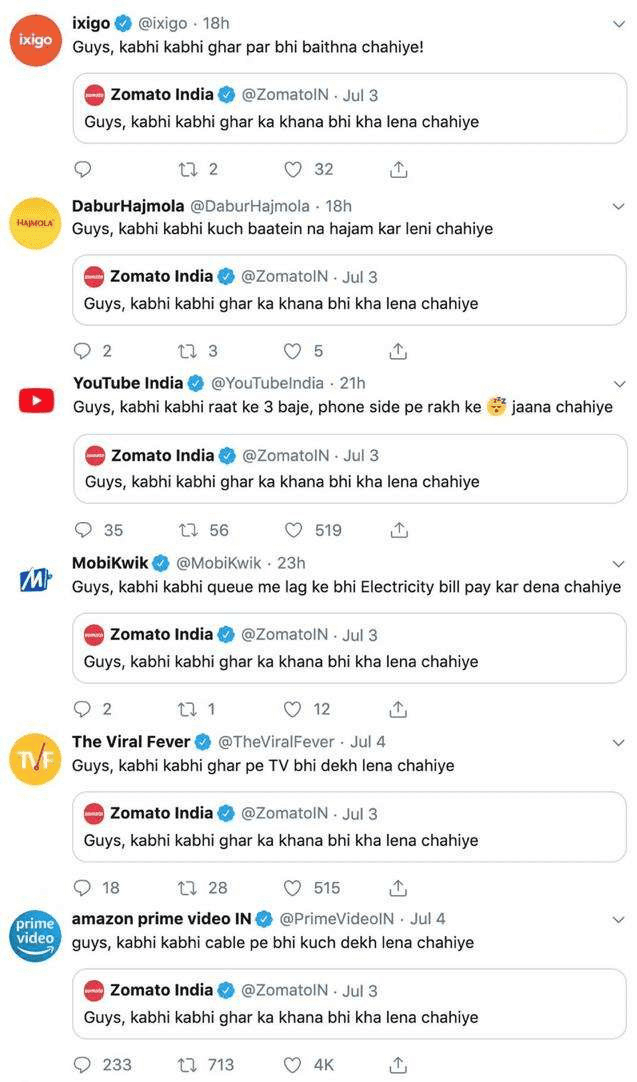Open the dropdown on ixigo's tweet
This screenshot has height=1082, width=637.
[617, 24]
